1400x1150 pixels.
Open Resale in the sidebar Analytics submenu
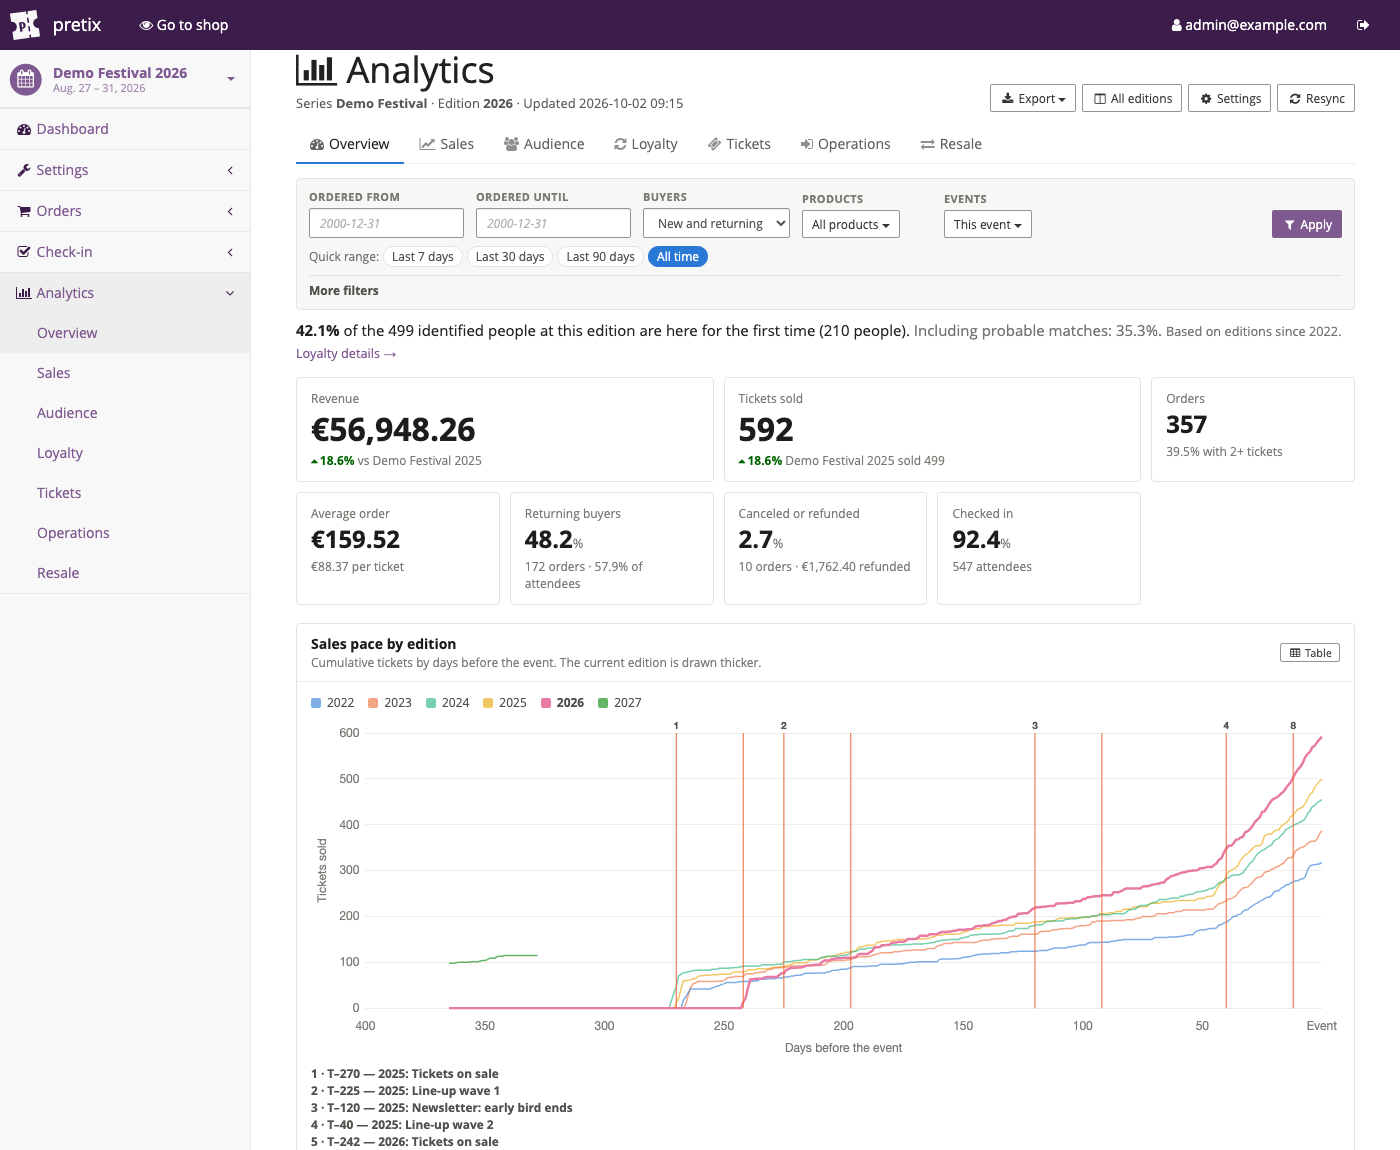point(58,573)
